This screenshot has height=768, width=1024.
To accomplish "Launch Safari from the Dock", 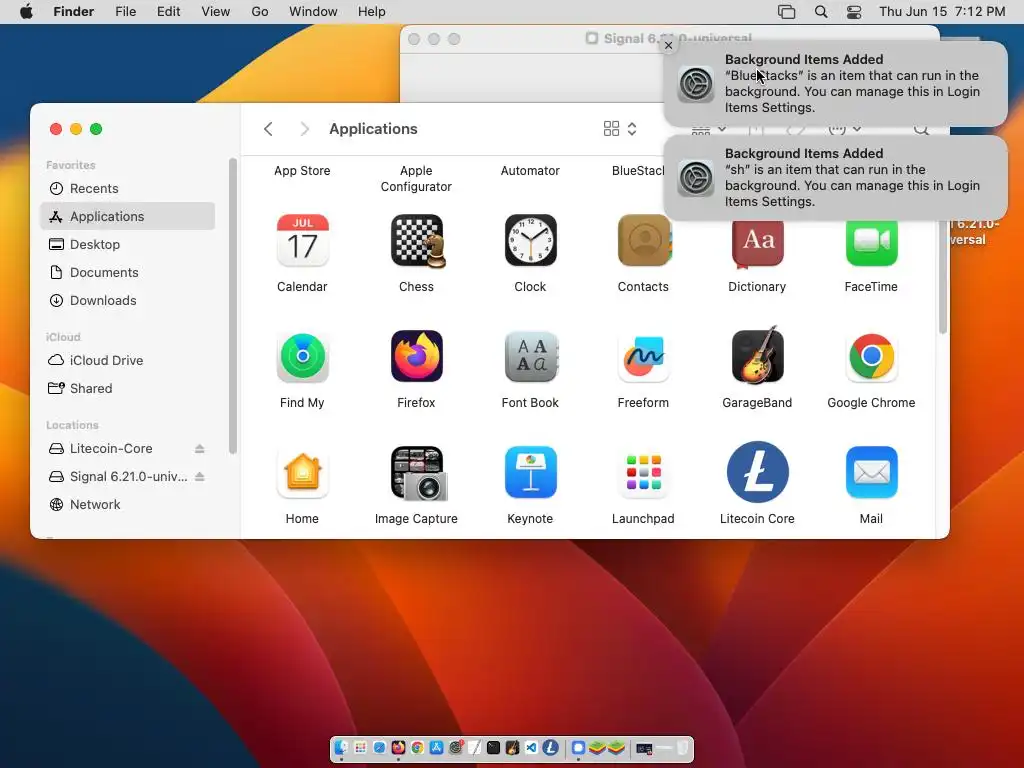I will point(379,748).
